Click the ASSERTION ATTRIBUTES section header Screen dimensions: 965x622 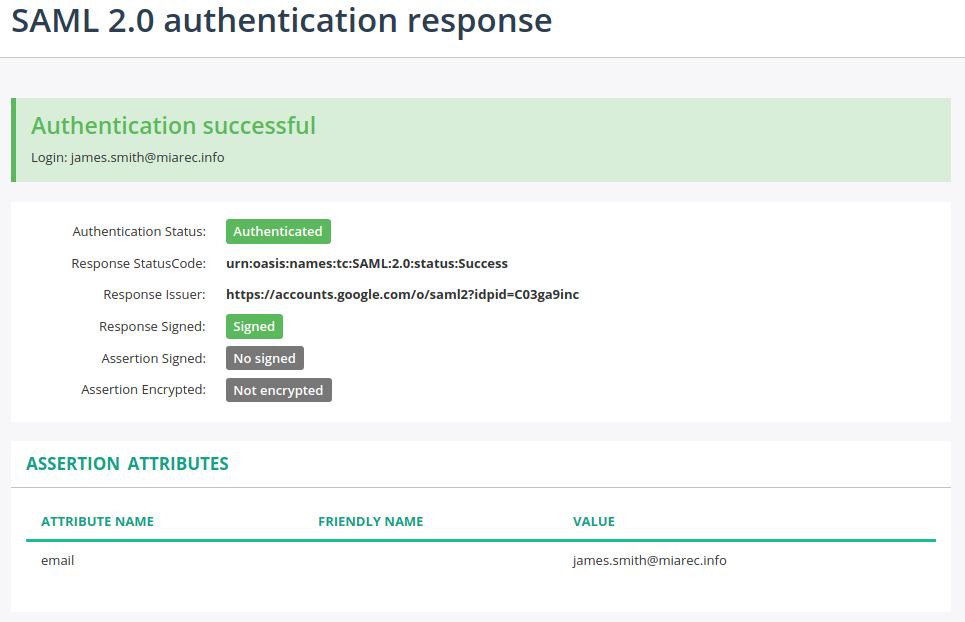pos(125,463)
